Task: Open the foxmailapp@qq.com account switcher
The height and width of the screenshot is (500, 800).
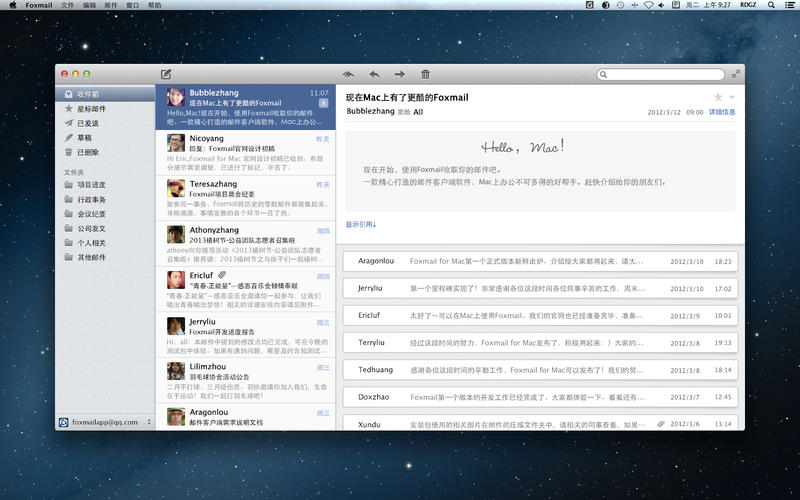Action: coord(105,422)
